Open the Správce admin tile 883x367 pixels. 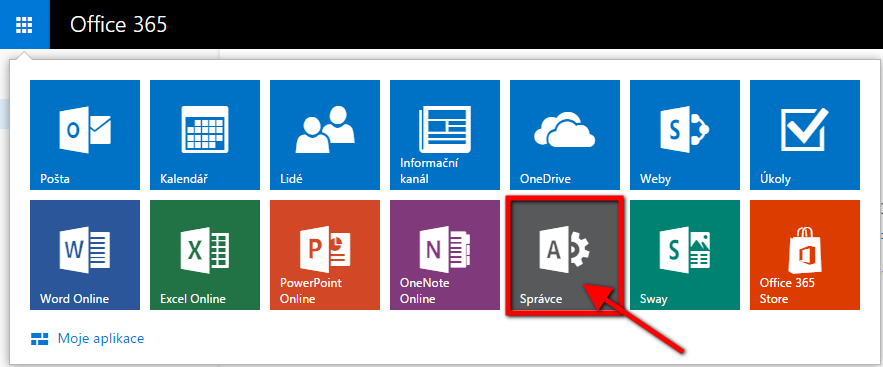click(x=565, y=255)
